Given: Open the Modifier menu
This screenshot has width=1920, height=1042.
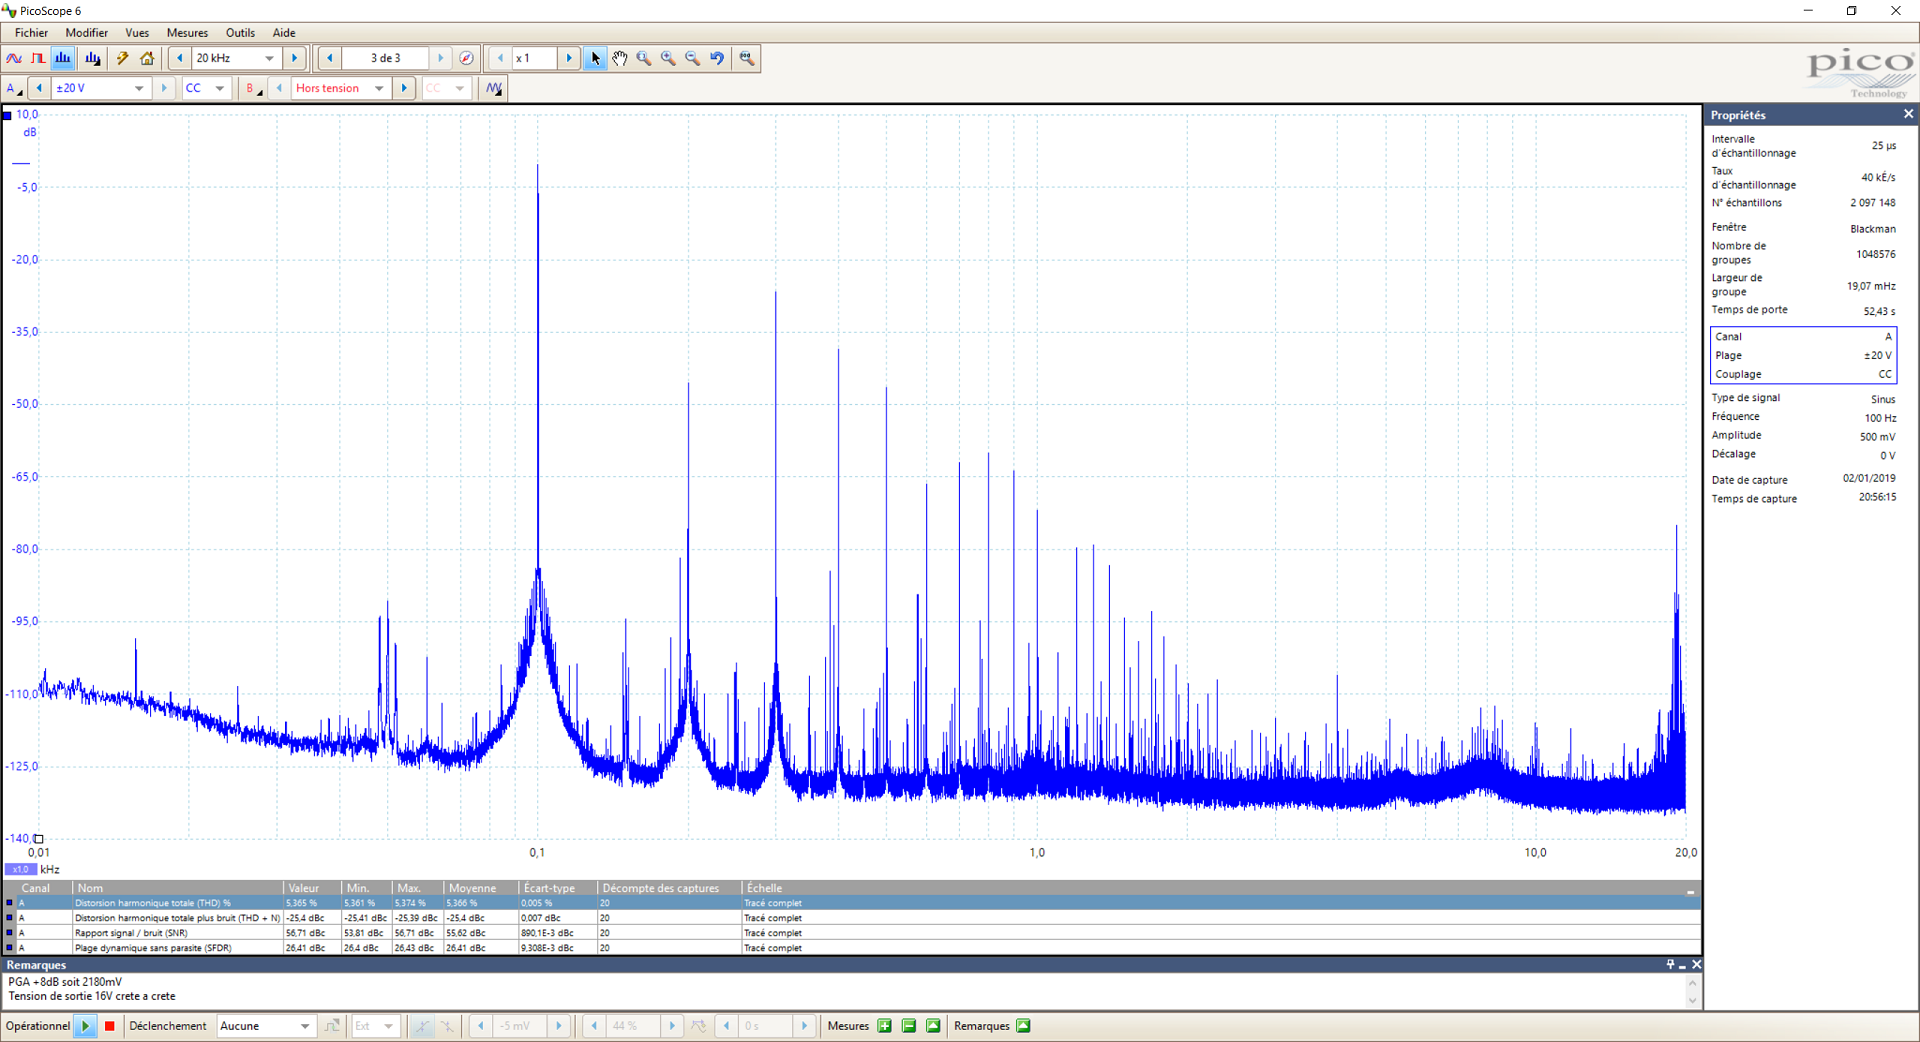Looking at the screenshot, I should [x=87, y=33].
